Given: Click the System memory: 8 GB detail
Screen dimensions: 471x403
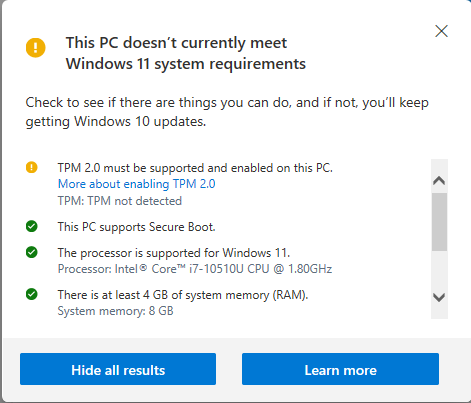Looking at the screenshot, I should [115, 311].
